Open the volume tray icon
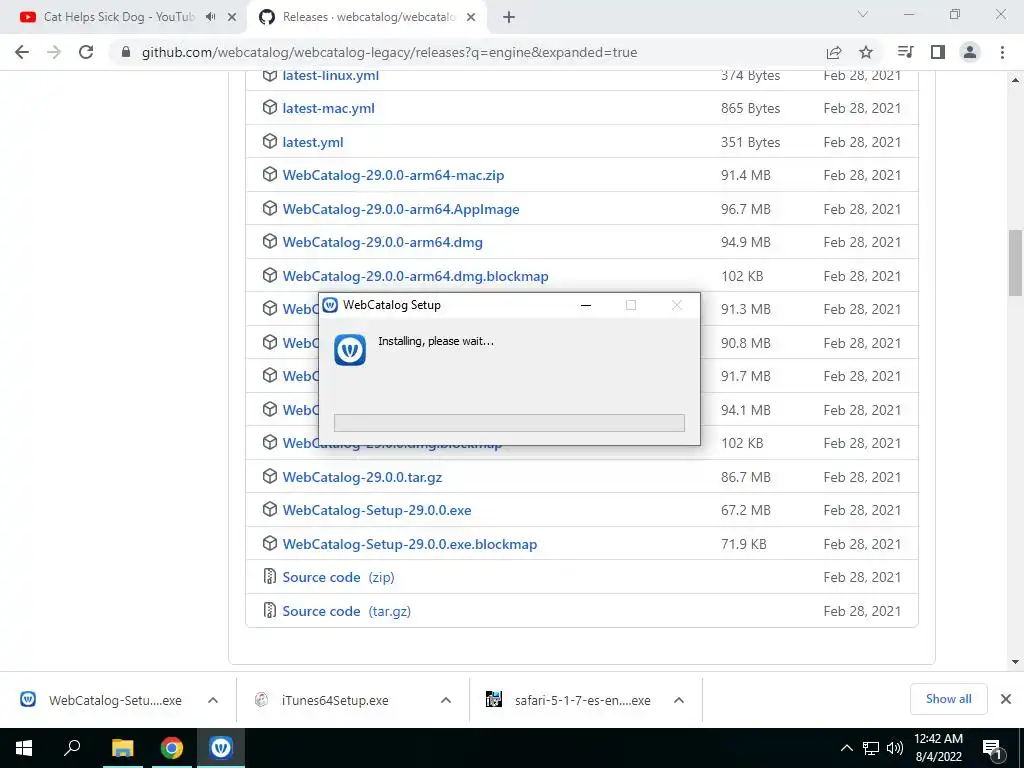This screenshot has height=768, width=1024. pos(895,748)
